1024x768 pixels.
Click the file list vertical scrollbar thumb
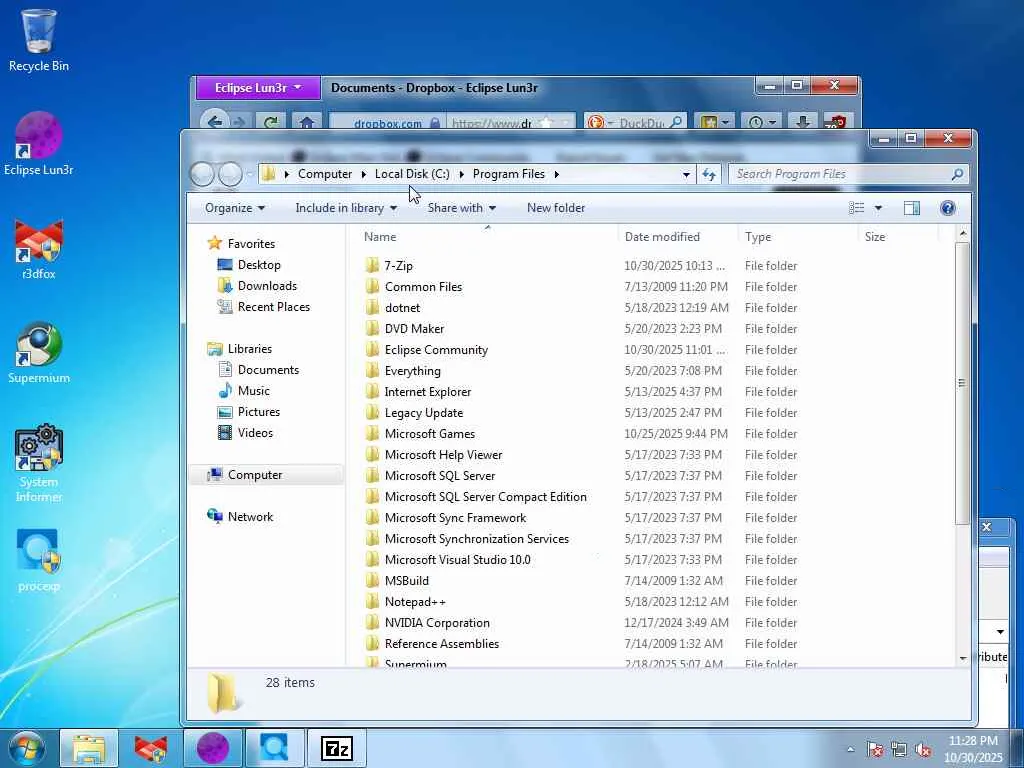tap(961, 383)
